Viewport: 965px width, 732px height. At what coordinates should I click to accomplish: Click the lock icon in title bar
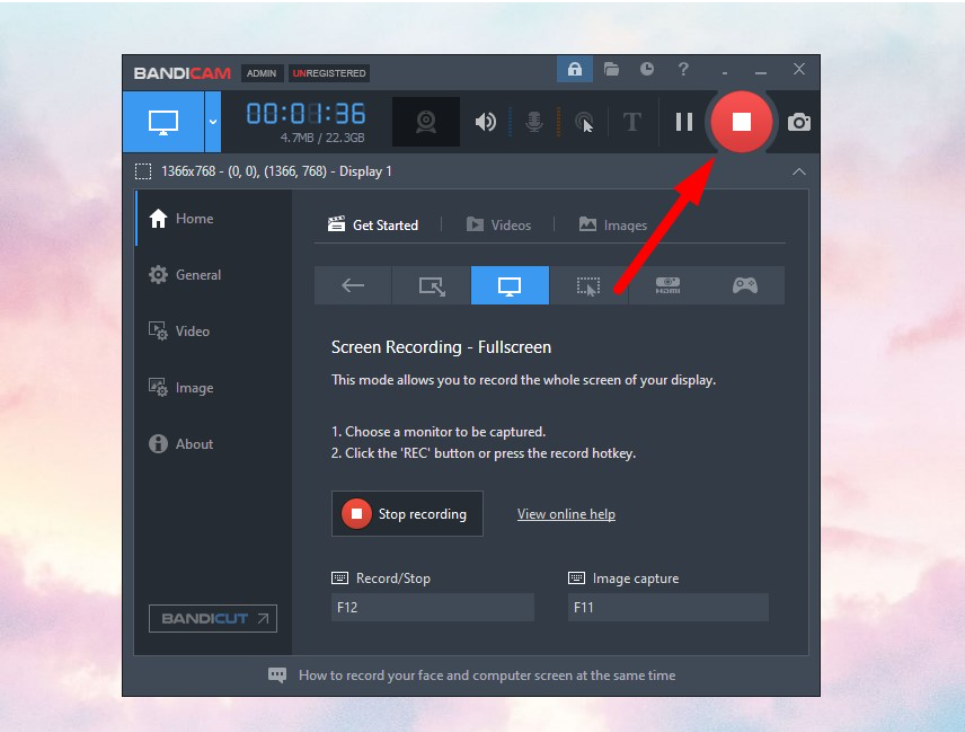pyautogui.click(x=574, y=69)
